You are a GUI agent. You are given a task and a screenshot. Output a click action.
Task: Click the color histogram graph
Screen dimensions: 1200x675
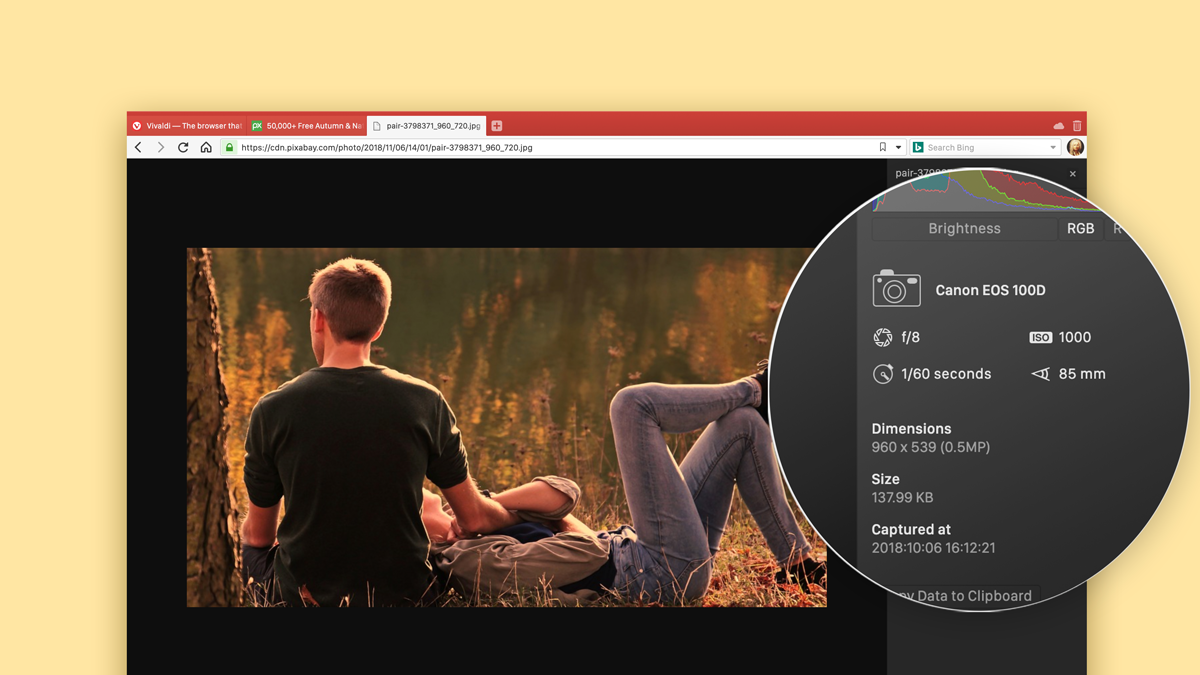[985, 190]
